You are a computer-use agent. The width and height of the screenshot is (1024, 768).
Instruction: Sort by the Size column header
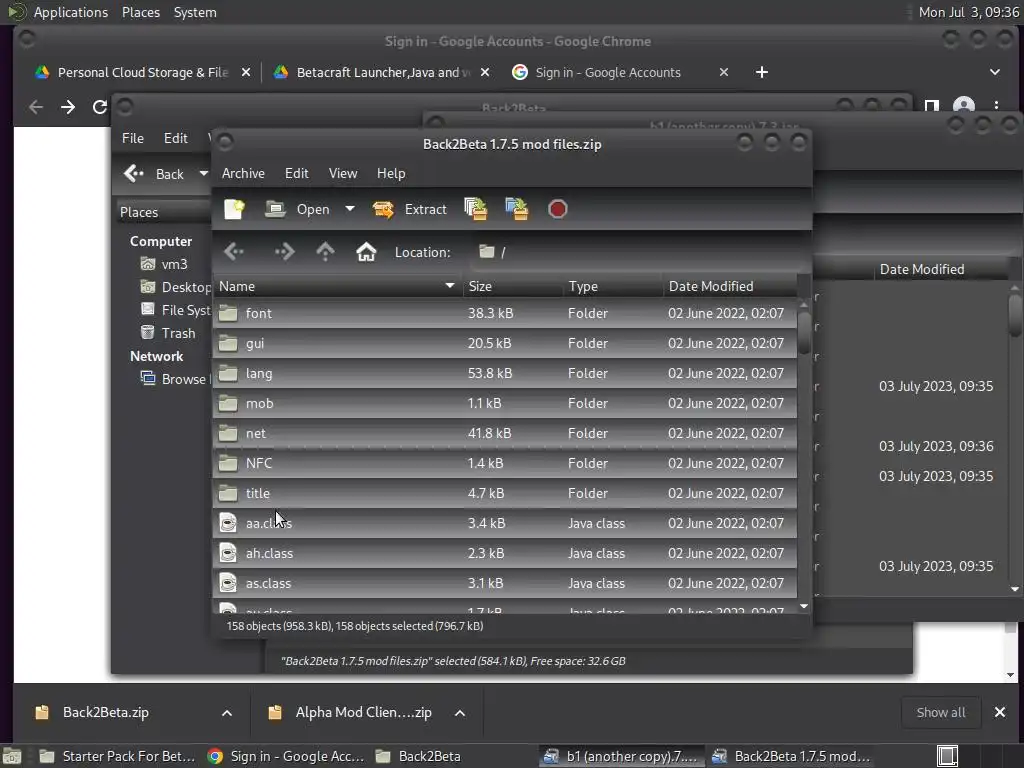pyautogui.click(x=513, y=286)
